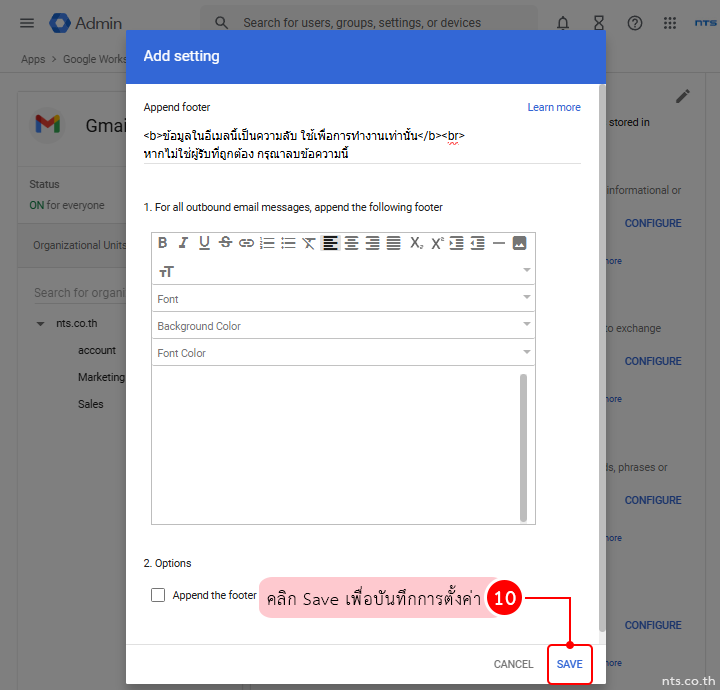Image resolution: width=720 pixels, height=690 pixels.
Task: Click the Gmail logo icon
Action: pos(48,124)
